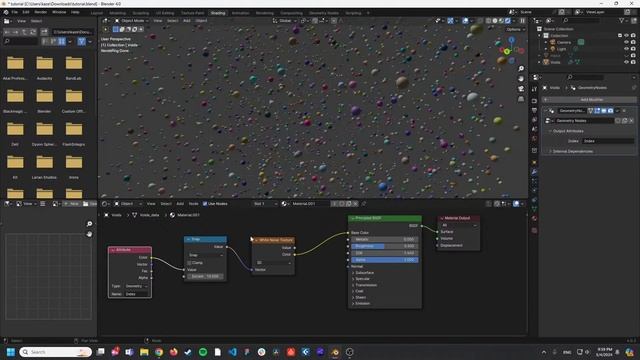Open the Type dropdown in Attribute node
640x360 pixels.
tap(136, 286)
